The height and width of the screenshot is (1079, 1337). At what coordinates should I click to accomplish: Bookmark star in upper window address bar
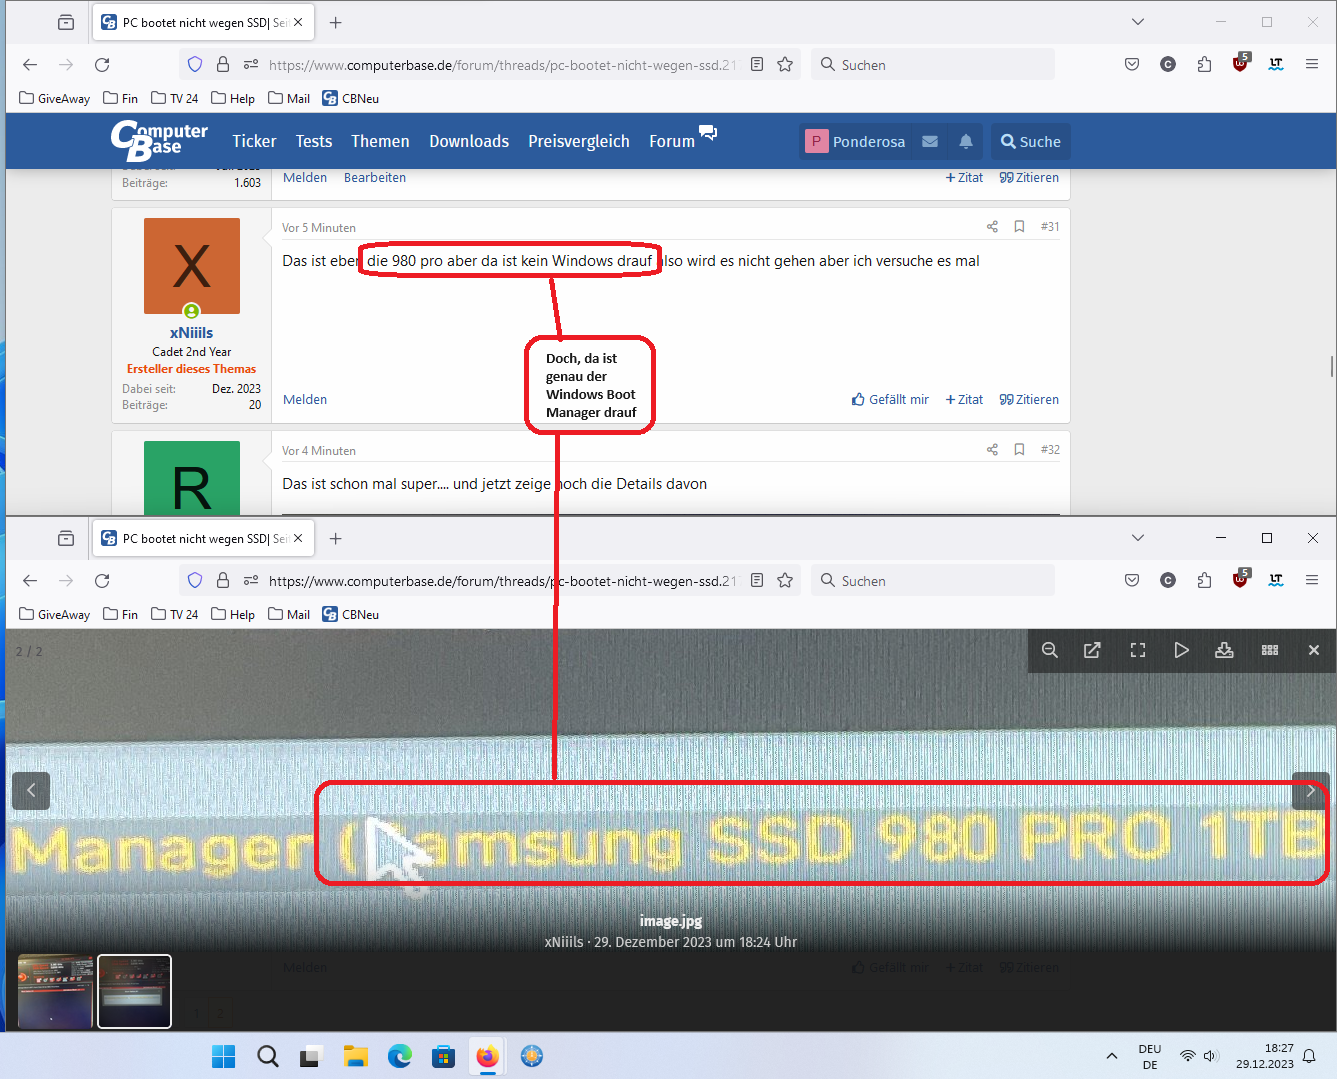click(785, 65)
